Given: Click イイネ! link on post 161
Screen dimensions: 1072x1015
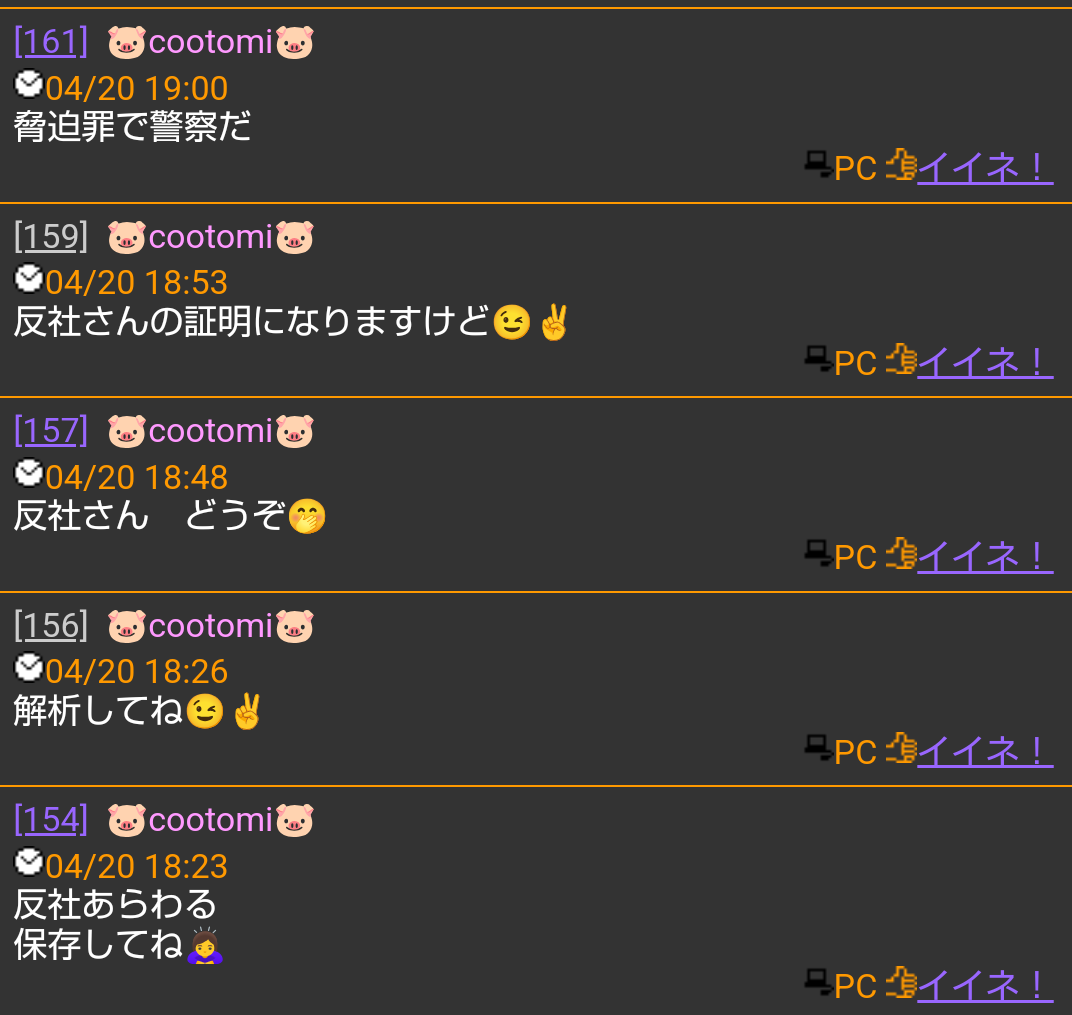Looking at the screenshot, I should pos(984,167).
